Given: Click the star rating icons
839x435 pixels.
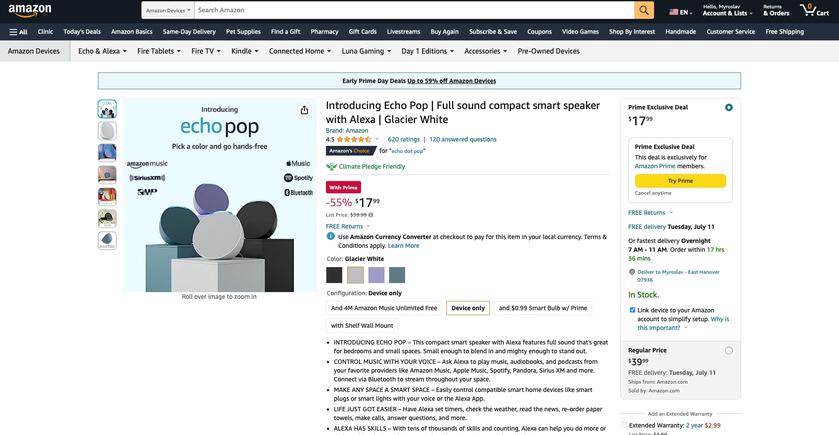Looking at the screenshot, I should [355, 139].
